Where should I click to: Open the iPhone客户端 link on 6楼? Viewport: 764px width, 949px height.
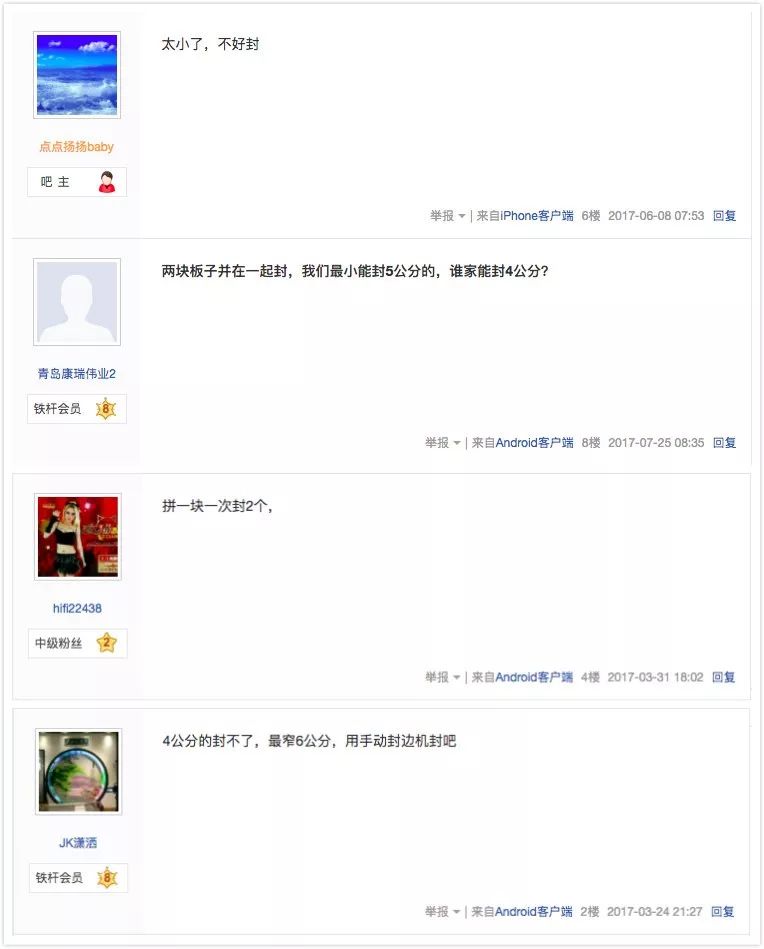coord(537,215)
